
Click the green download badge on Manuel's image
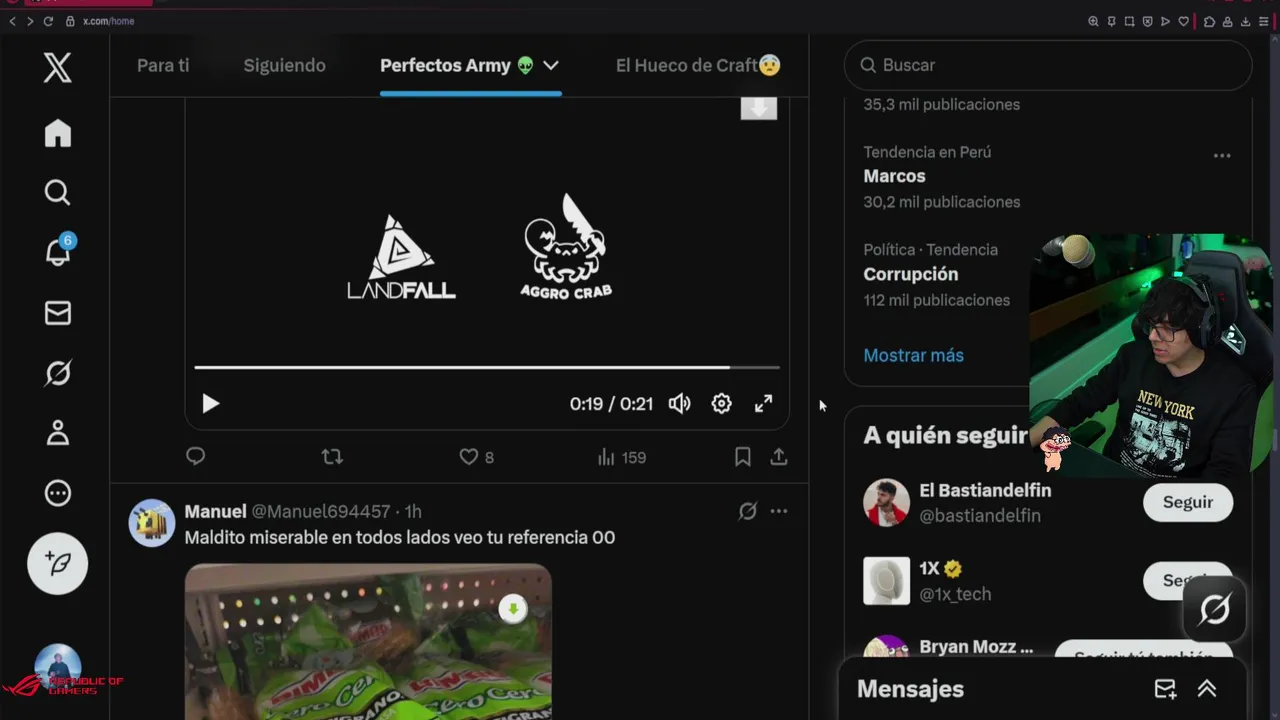[513, 608]
